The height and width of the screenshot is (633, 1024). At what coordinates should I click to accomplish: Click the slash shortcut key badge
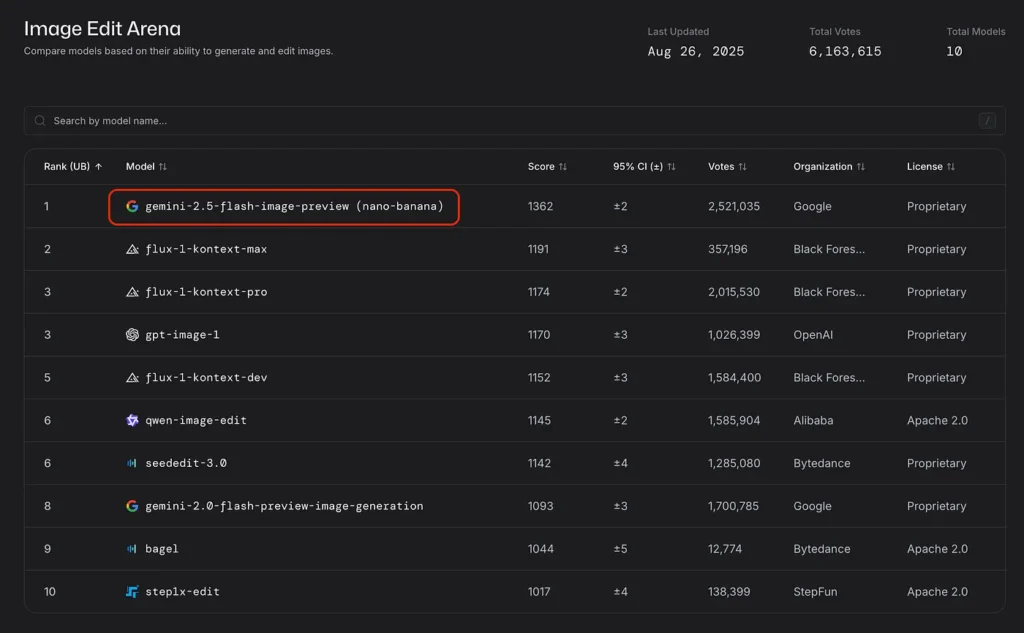987,121
